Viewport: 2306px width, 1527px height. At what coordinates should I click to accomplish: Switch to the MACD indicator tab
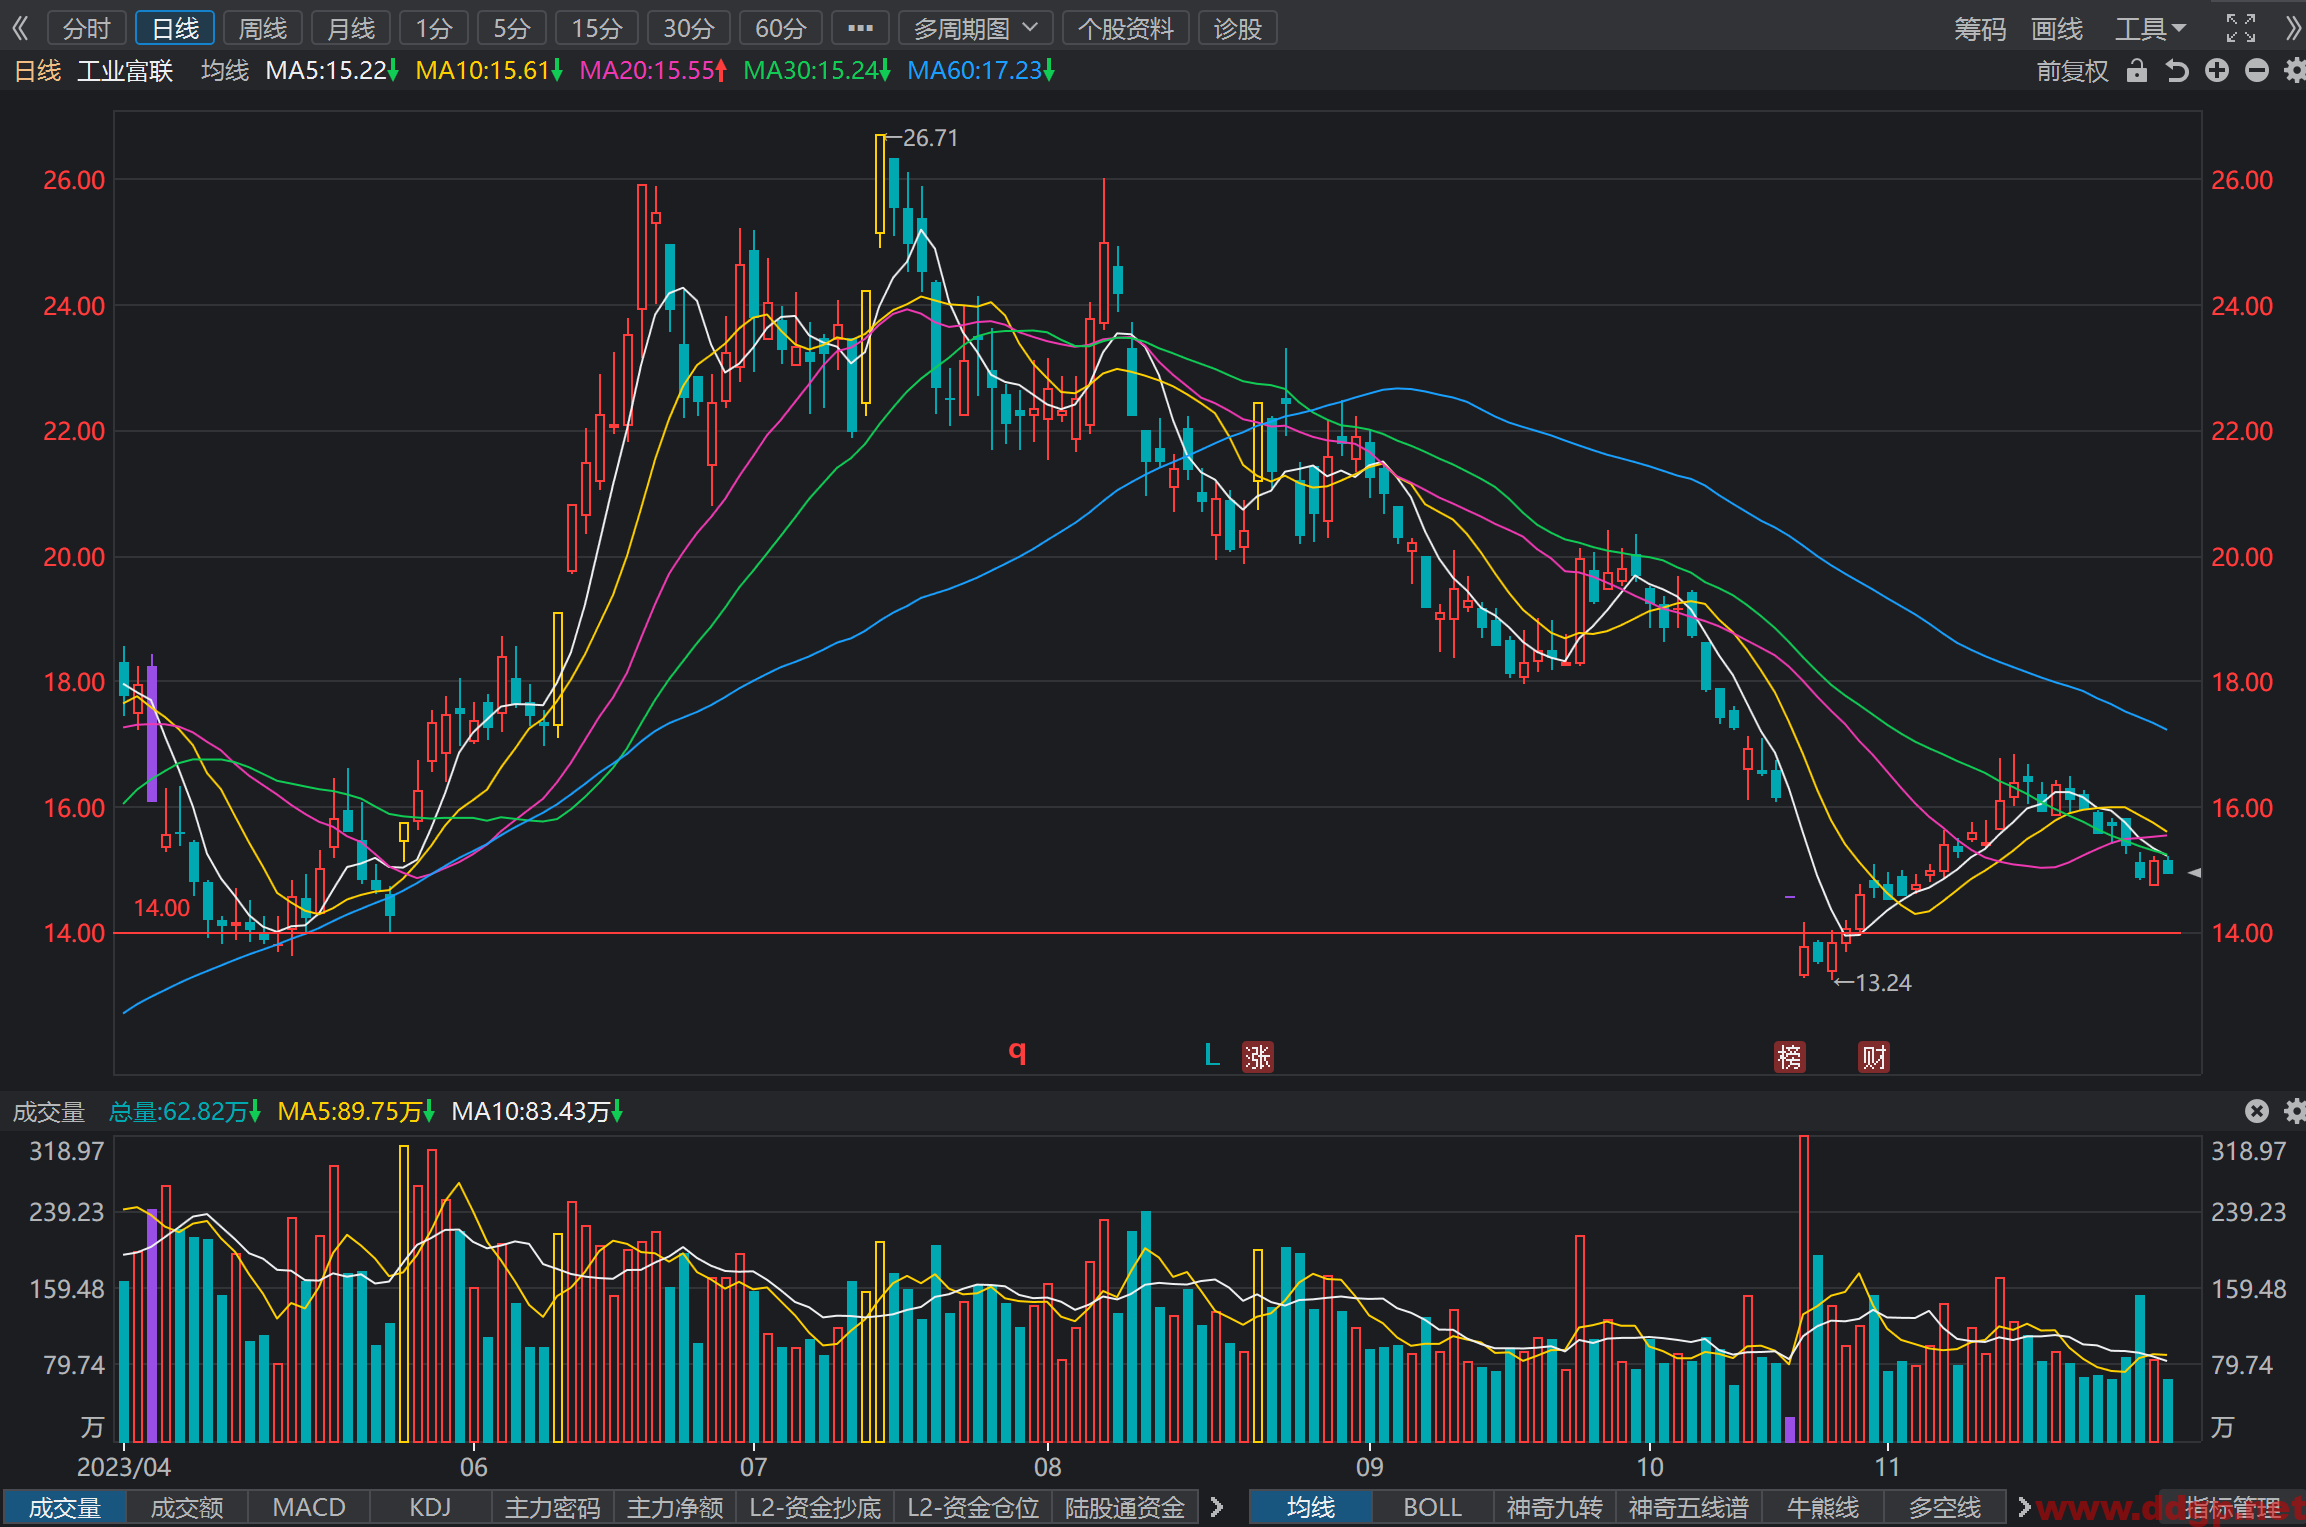pos(309,1507)
